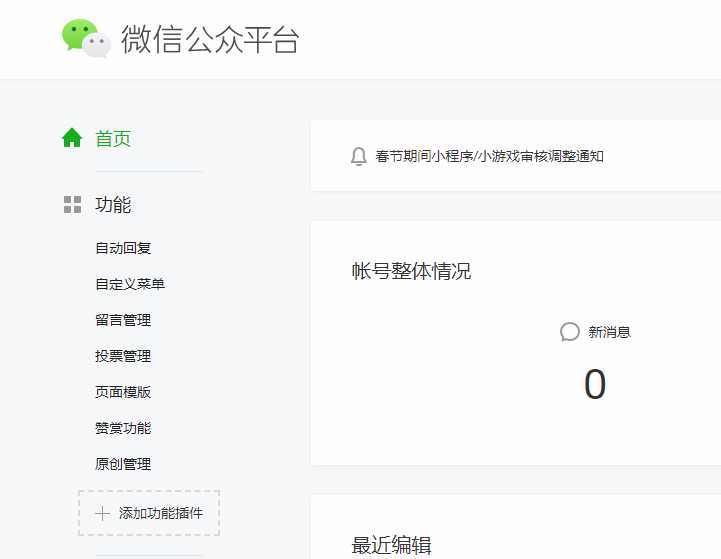Go to 投票管理
This screenshot has width=721, height=559.
click(123, 356)
